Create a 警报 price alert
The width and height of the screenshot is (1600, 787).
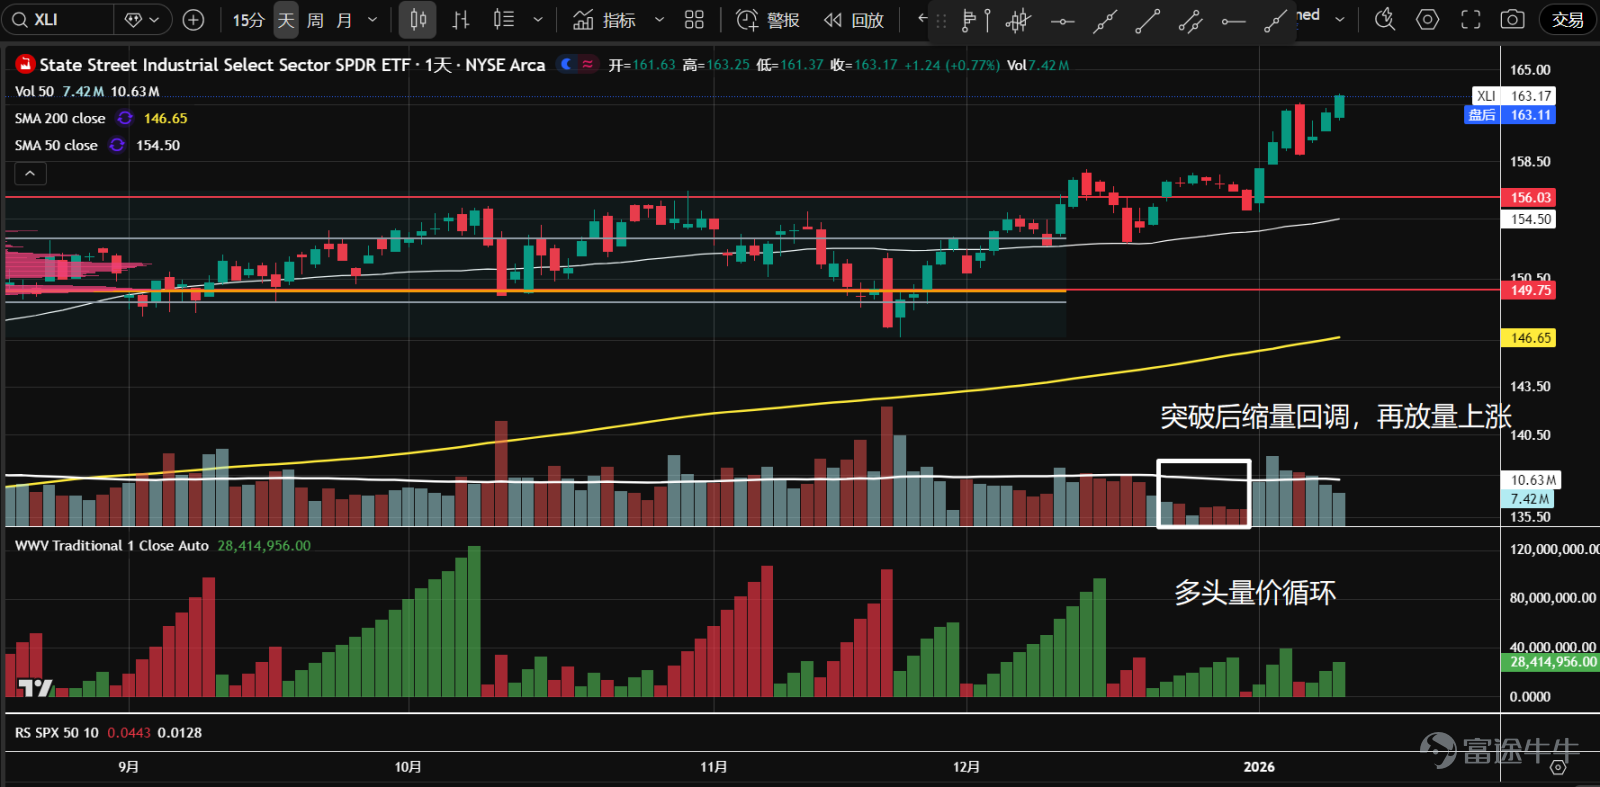768,20
